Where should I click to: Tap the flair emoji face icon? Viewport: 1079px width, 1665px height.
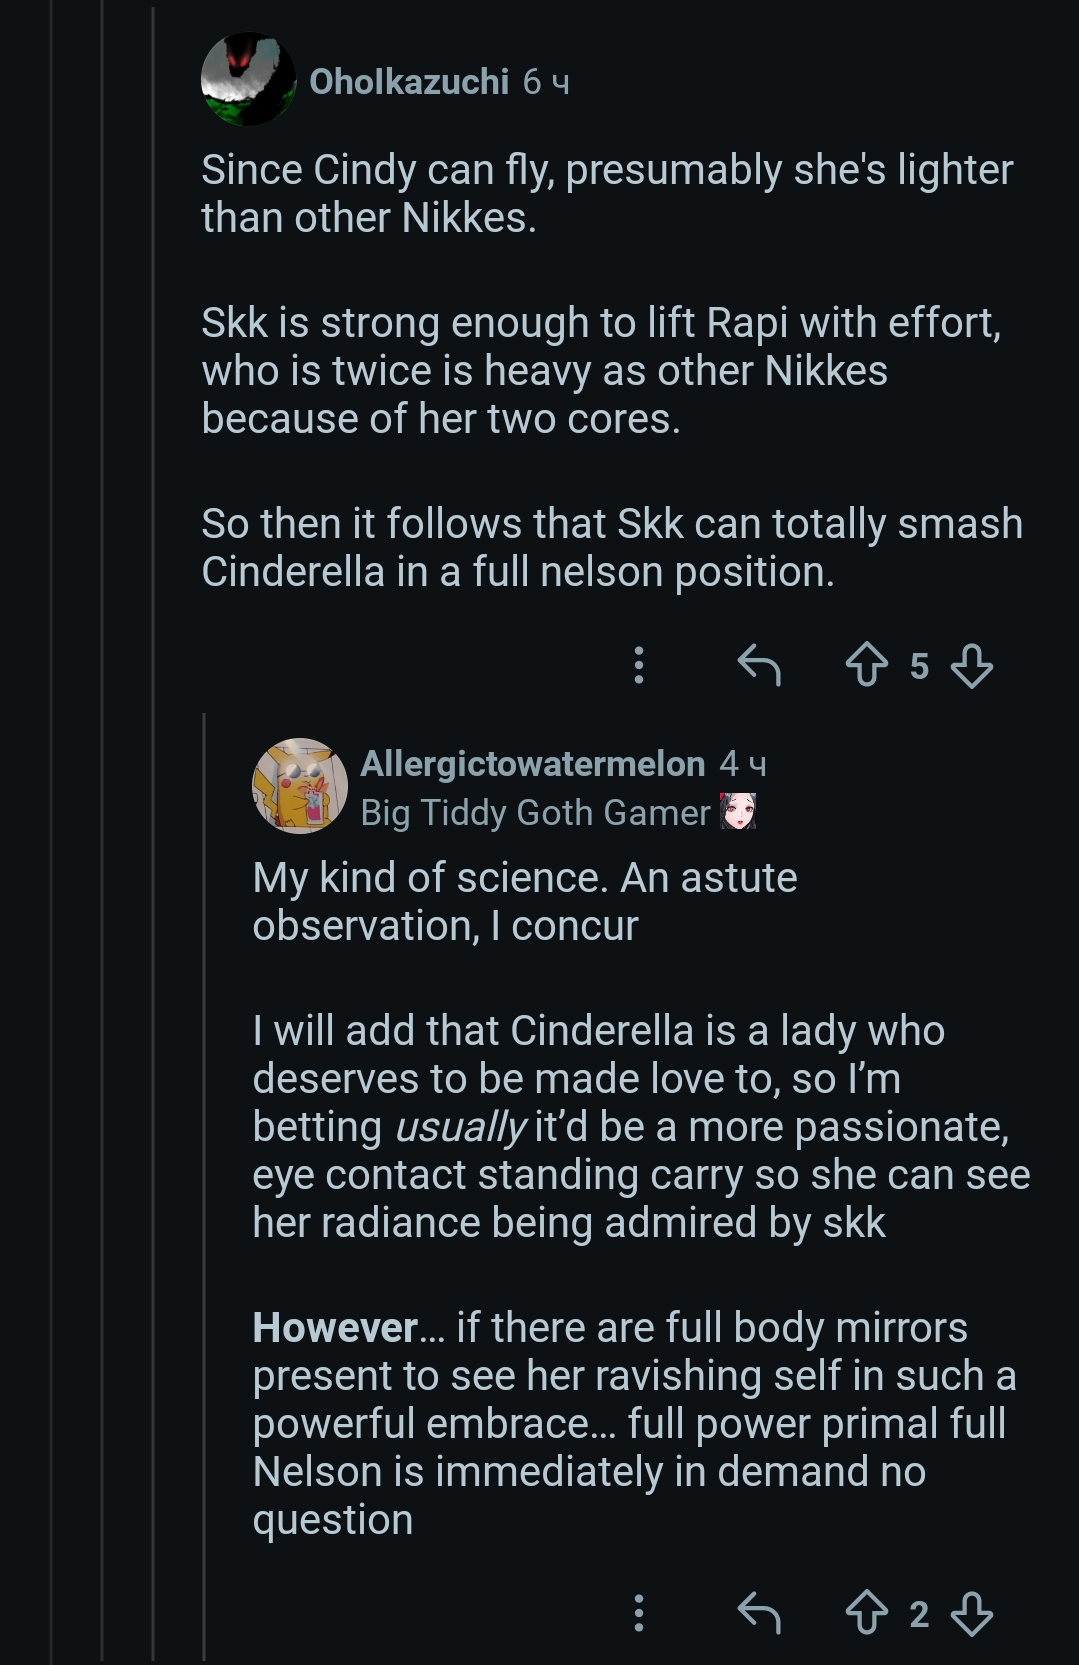(x=738, y=811)
